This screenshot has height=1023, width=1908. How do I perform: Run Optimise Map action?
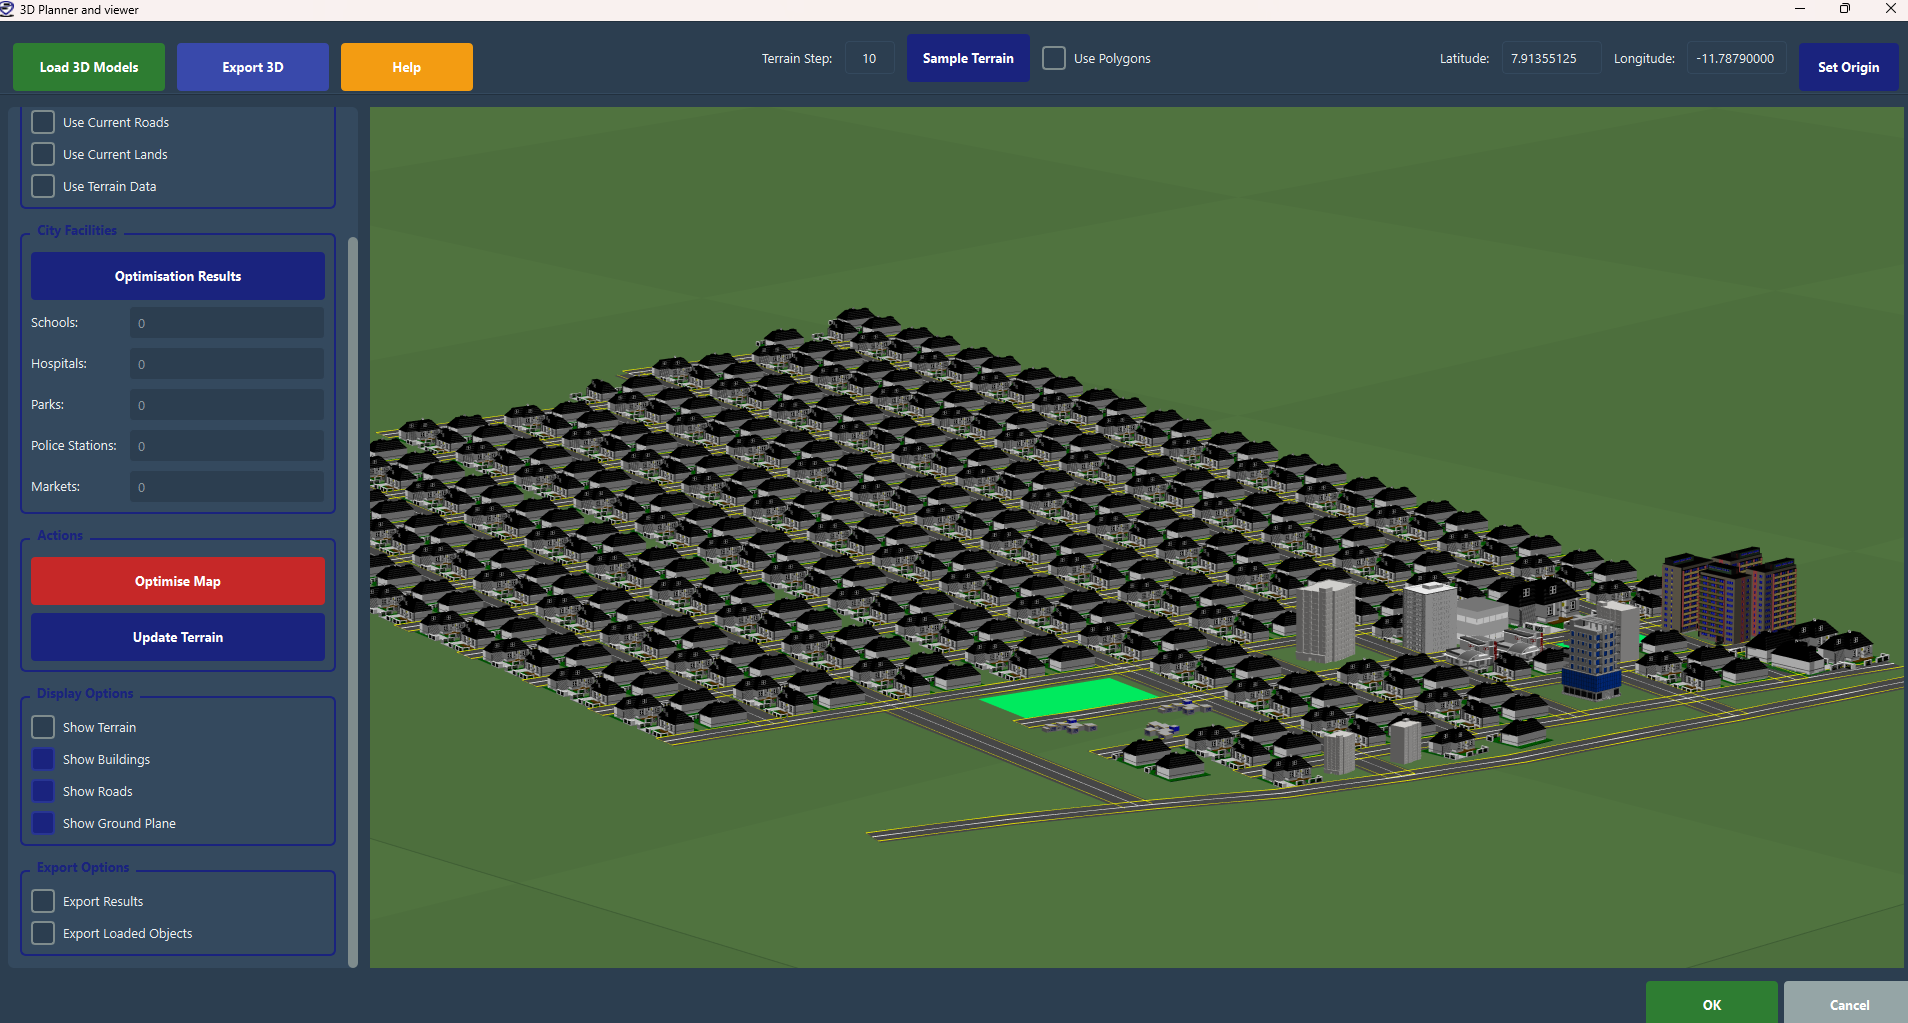[178, 581]
